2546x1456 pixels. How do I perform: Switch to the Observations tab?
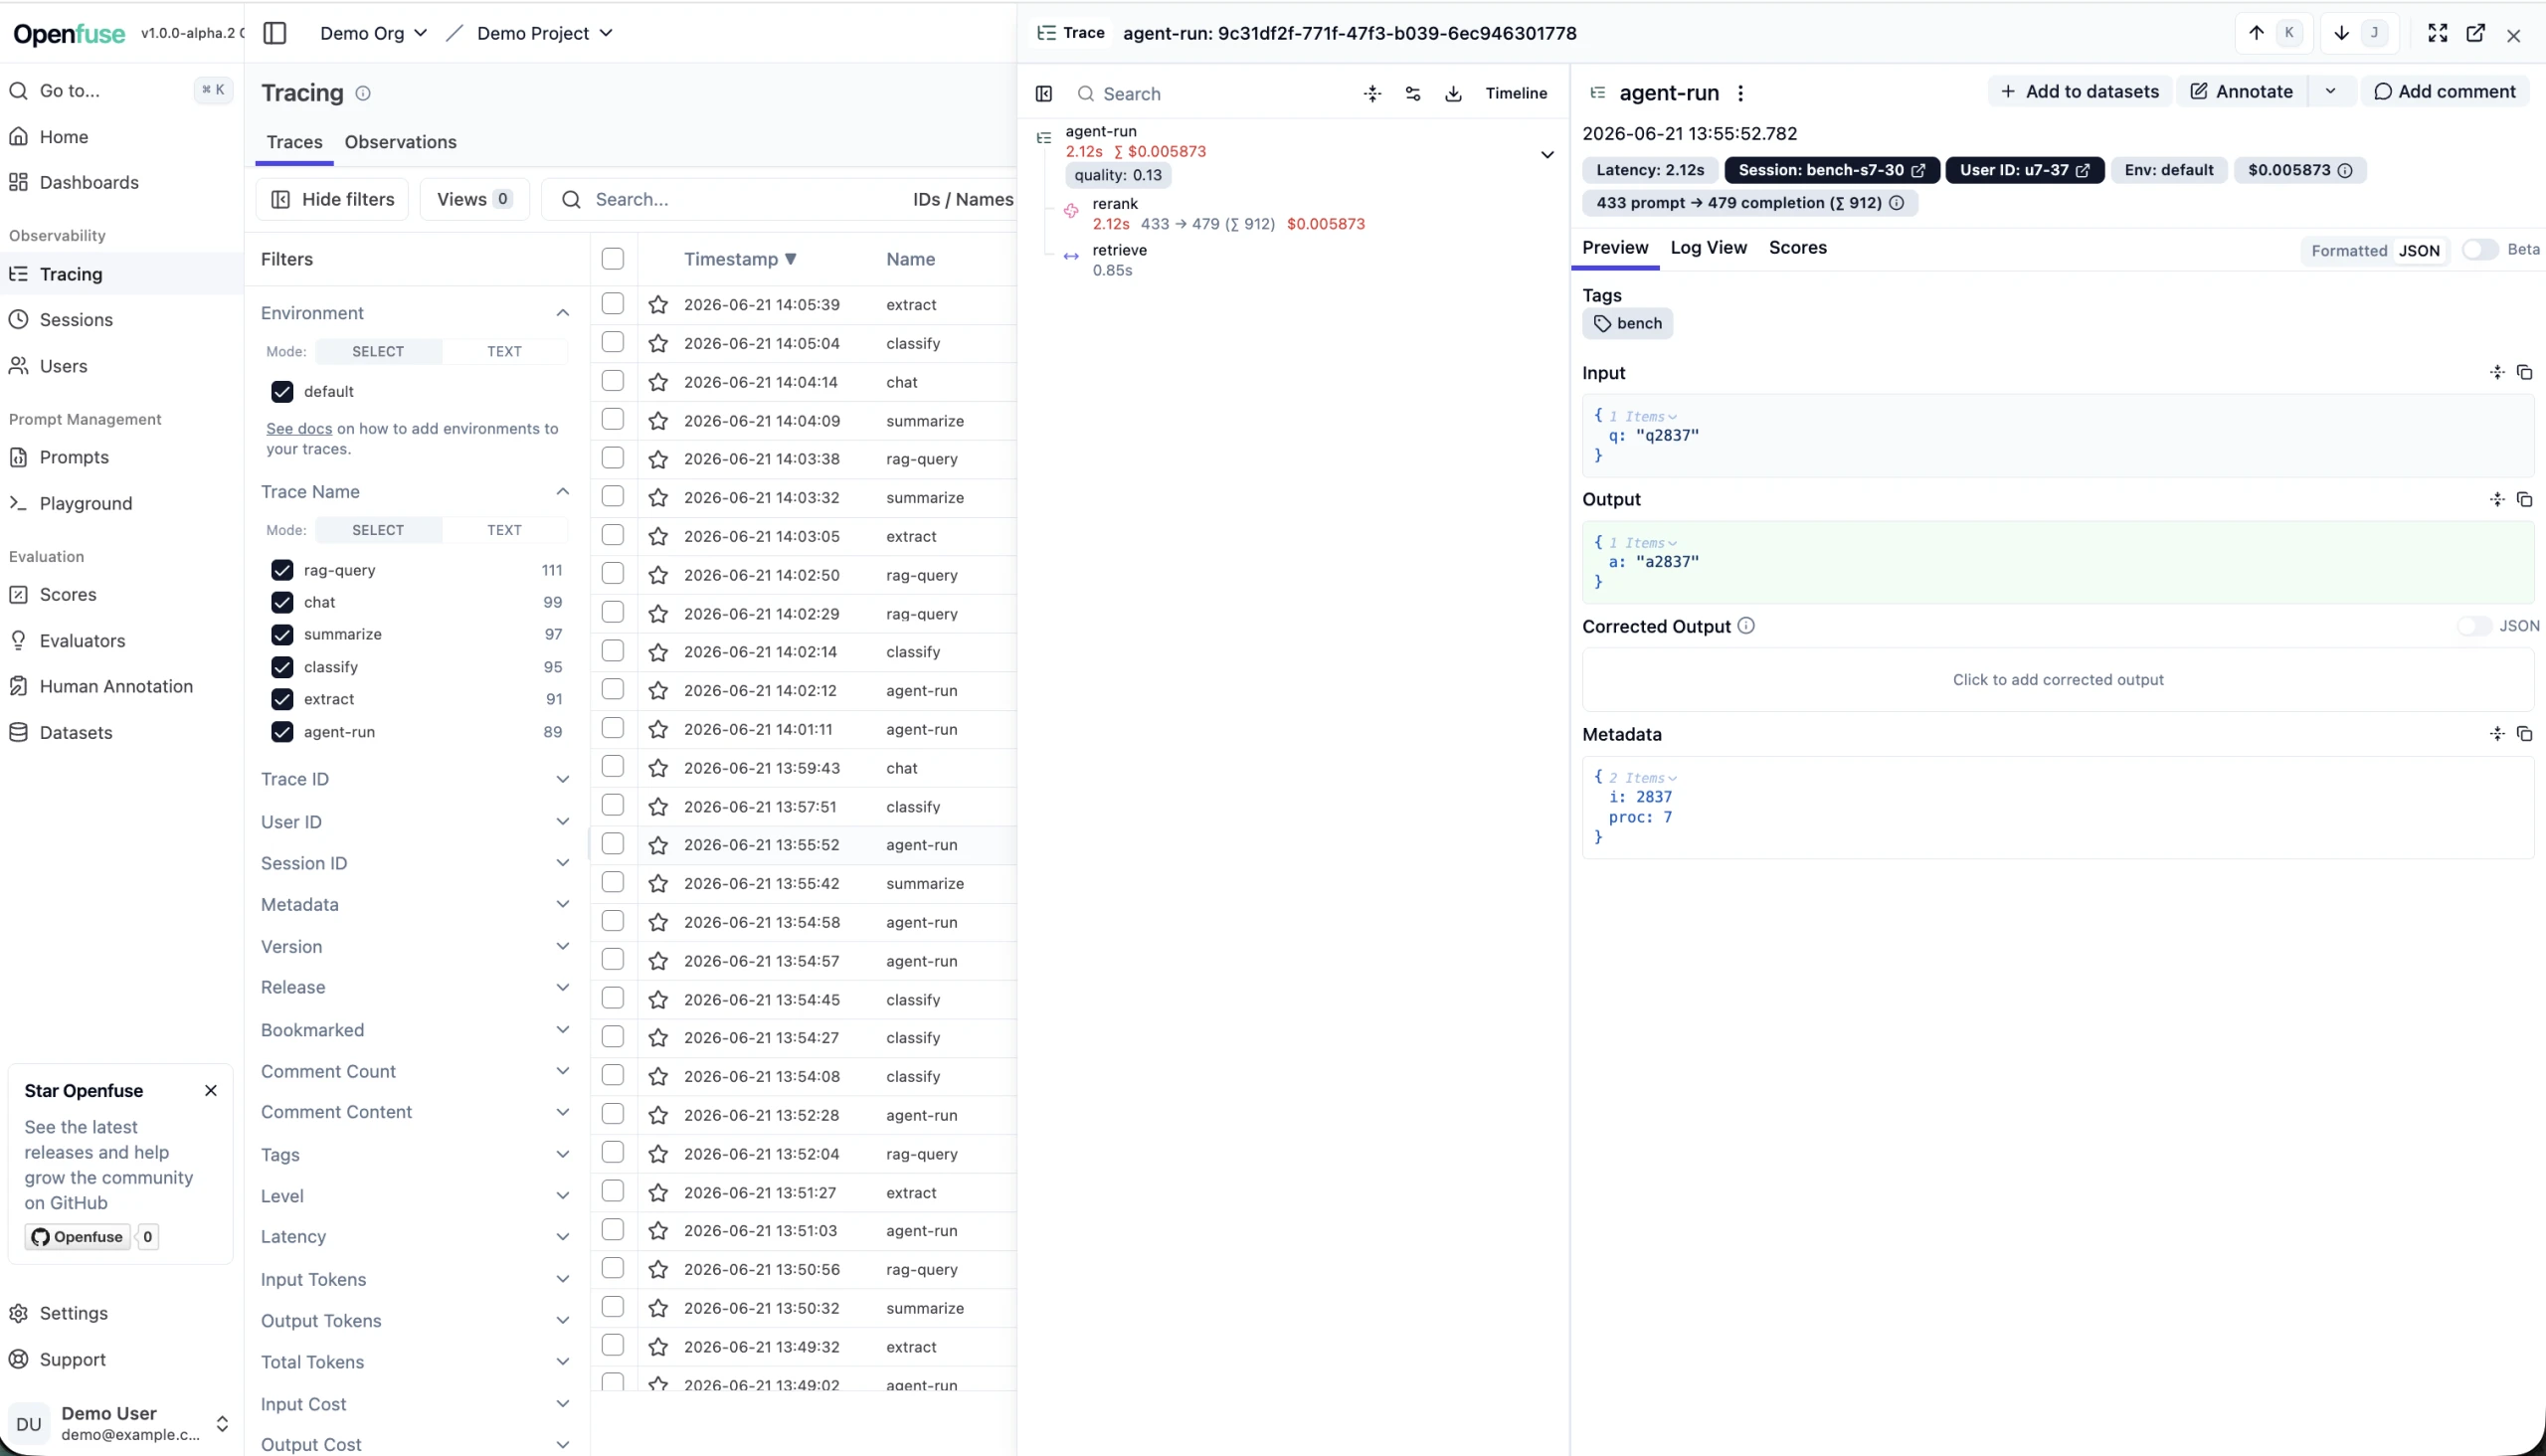pos(400,142)
